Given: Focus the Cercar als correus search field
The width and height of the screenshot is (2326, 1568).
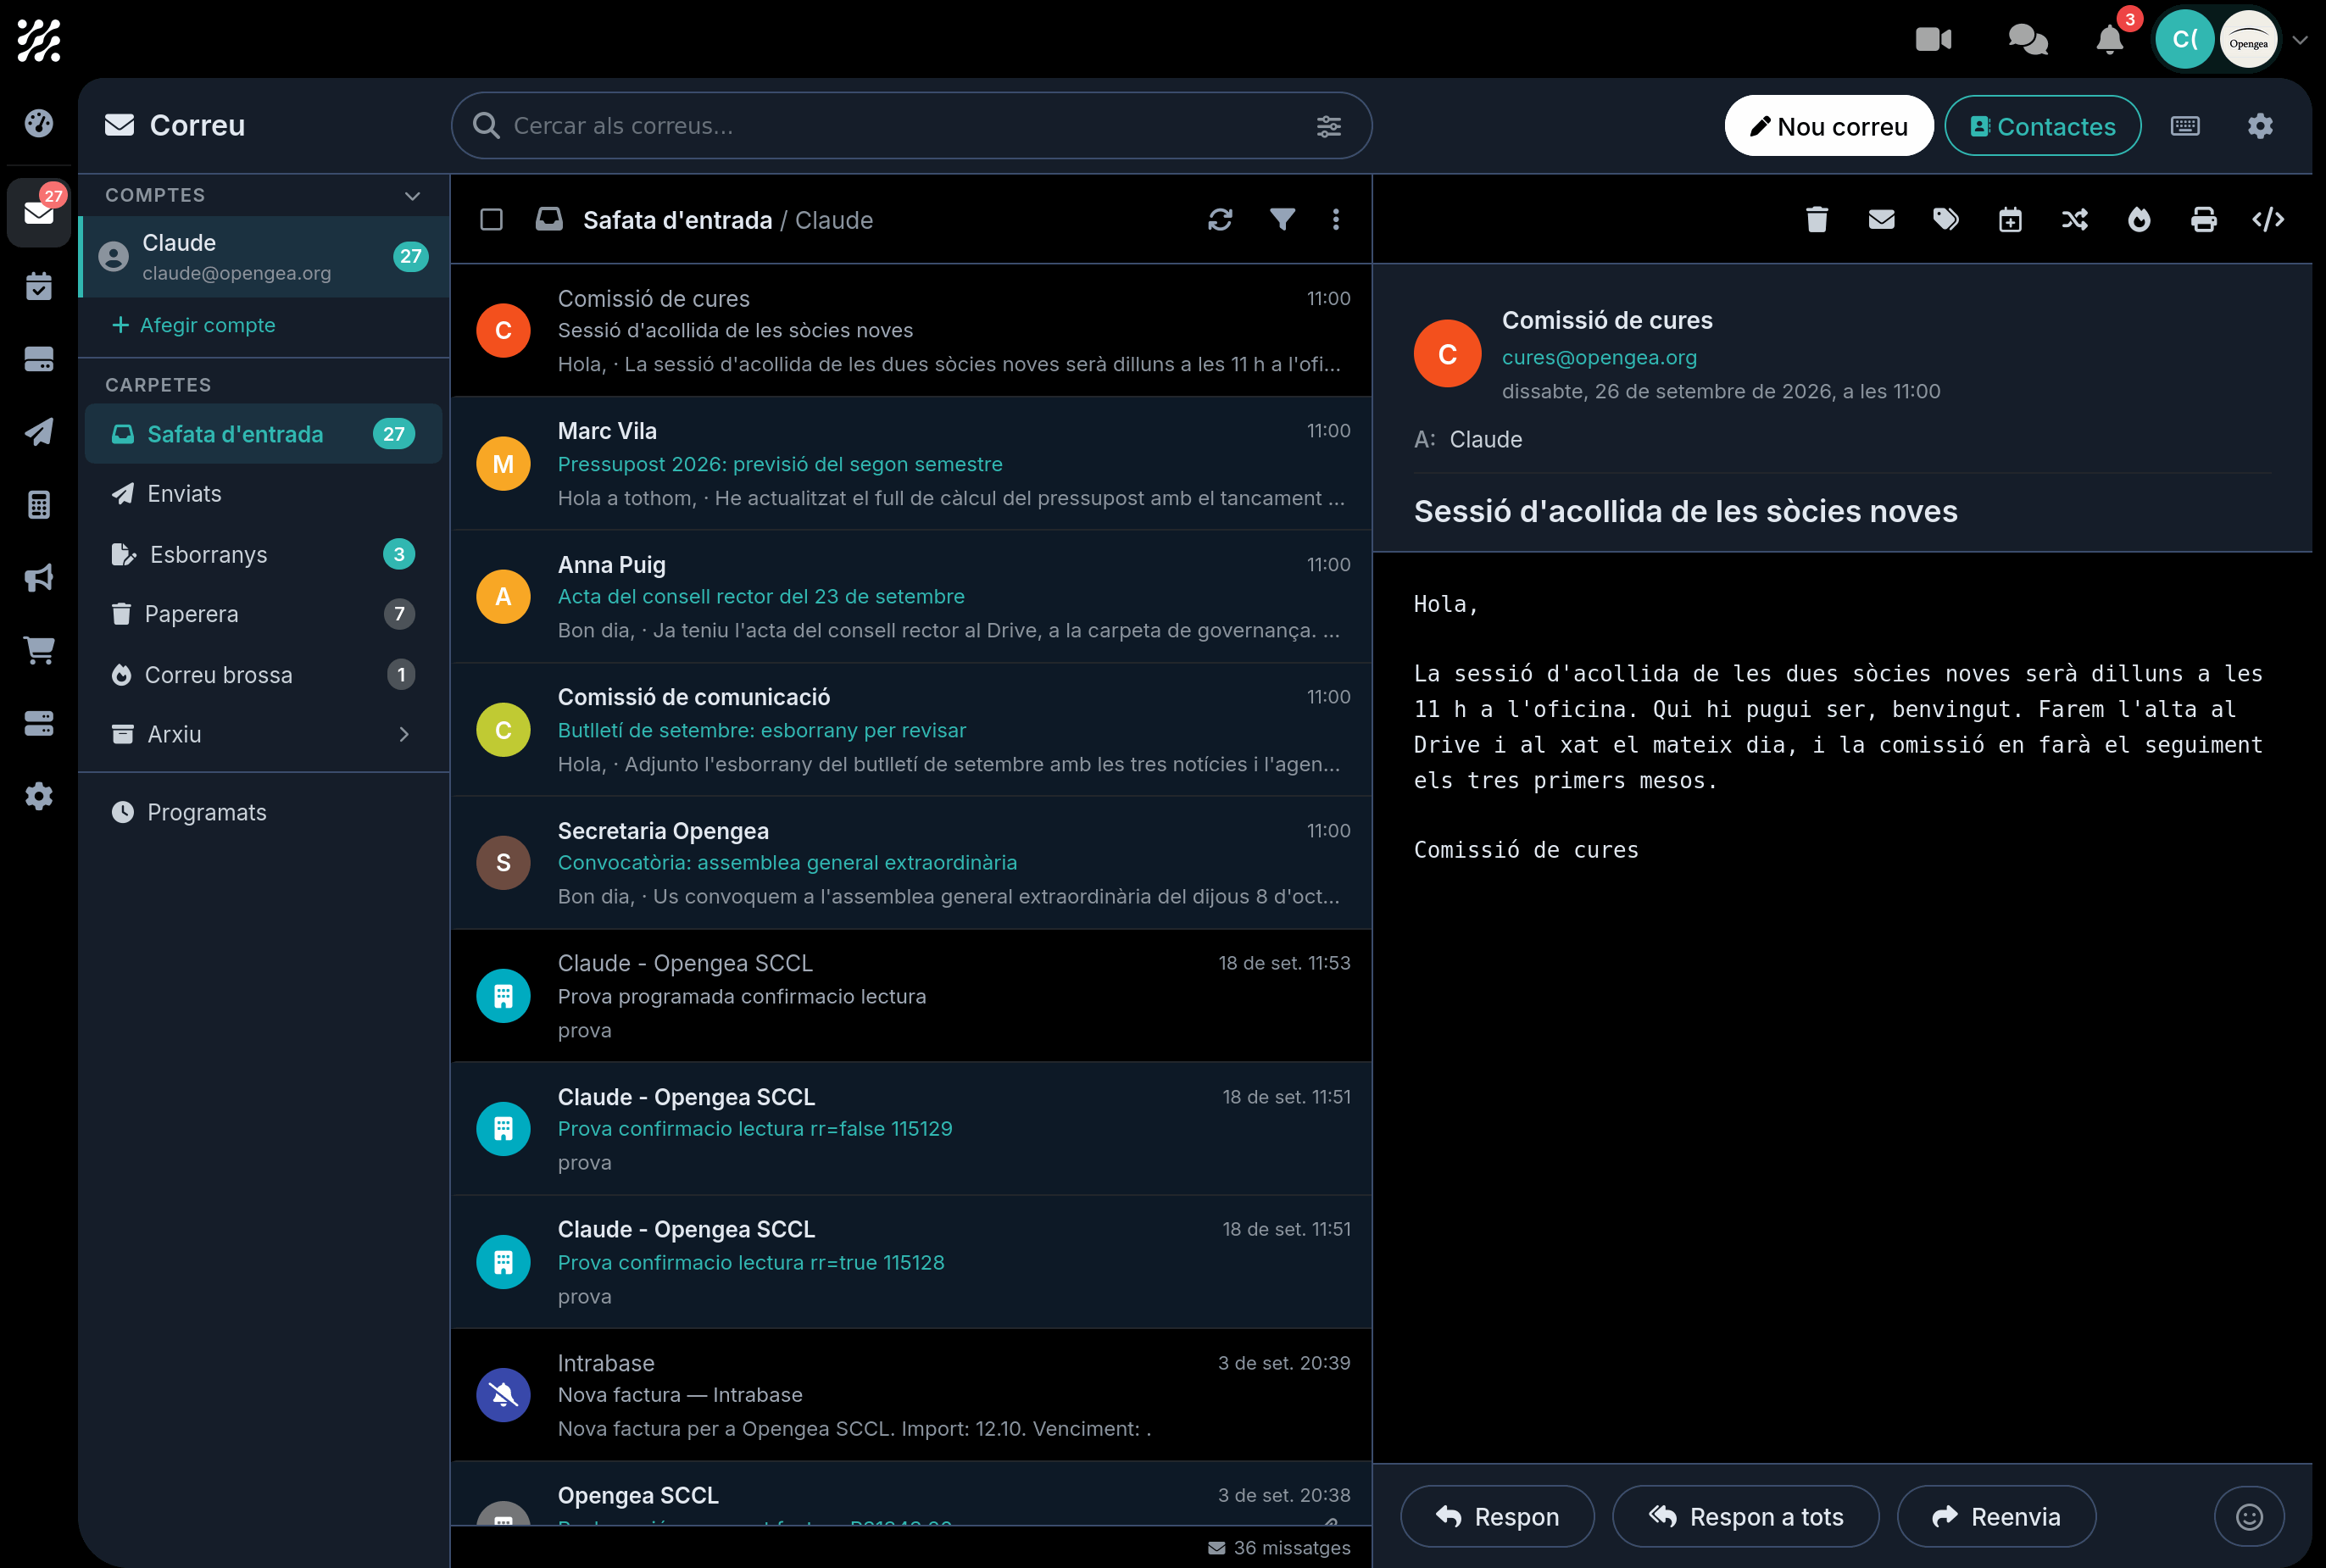Looking at the screenshot, I should 911,126.
